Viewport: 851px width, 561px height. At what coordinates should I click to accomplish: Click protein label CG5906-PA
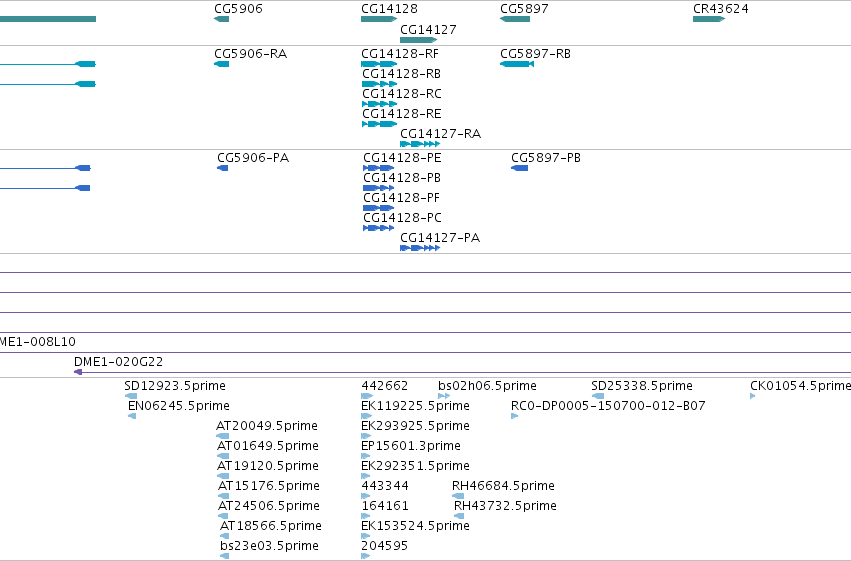coord(253,158)
